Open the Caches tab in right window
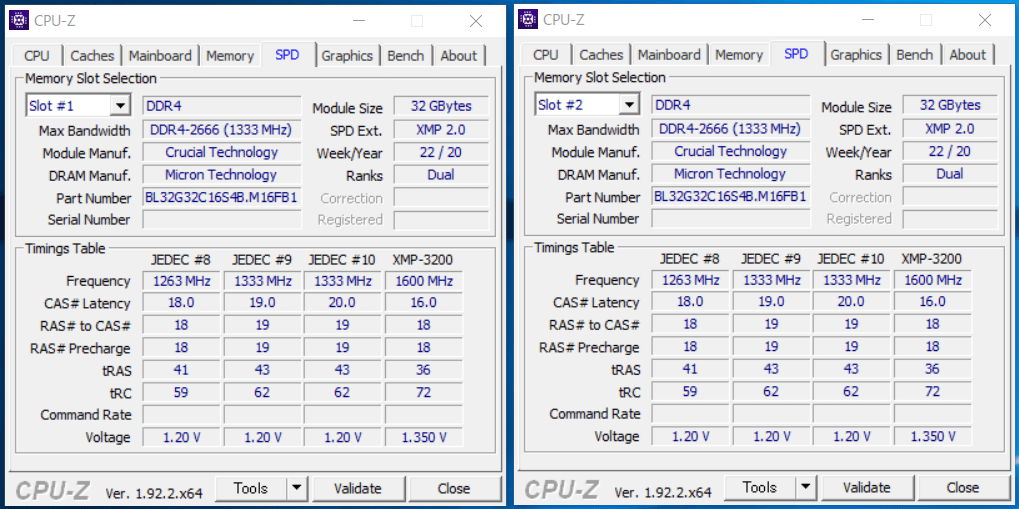Image resolution: width=1019 pixels, height=509 pixels. [x=601, y=55]
